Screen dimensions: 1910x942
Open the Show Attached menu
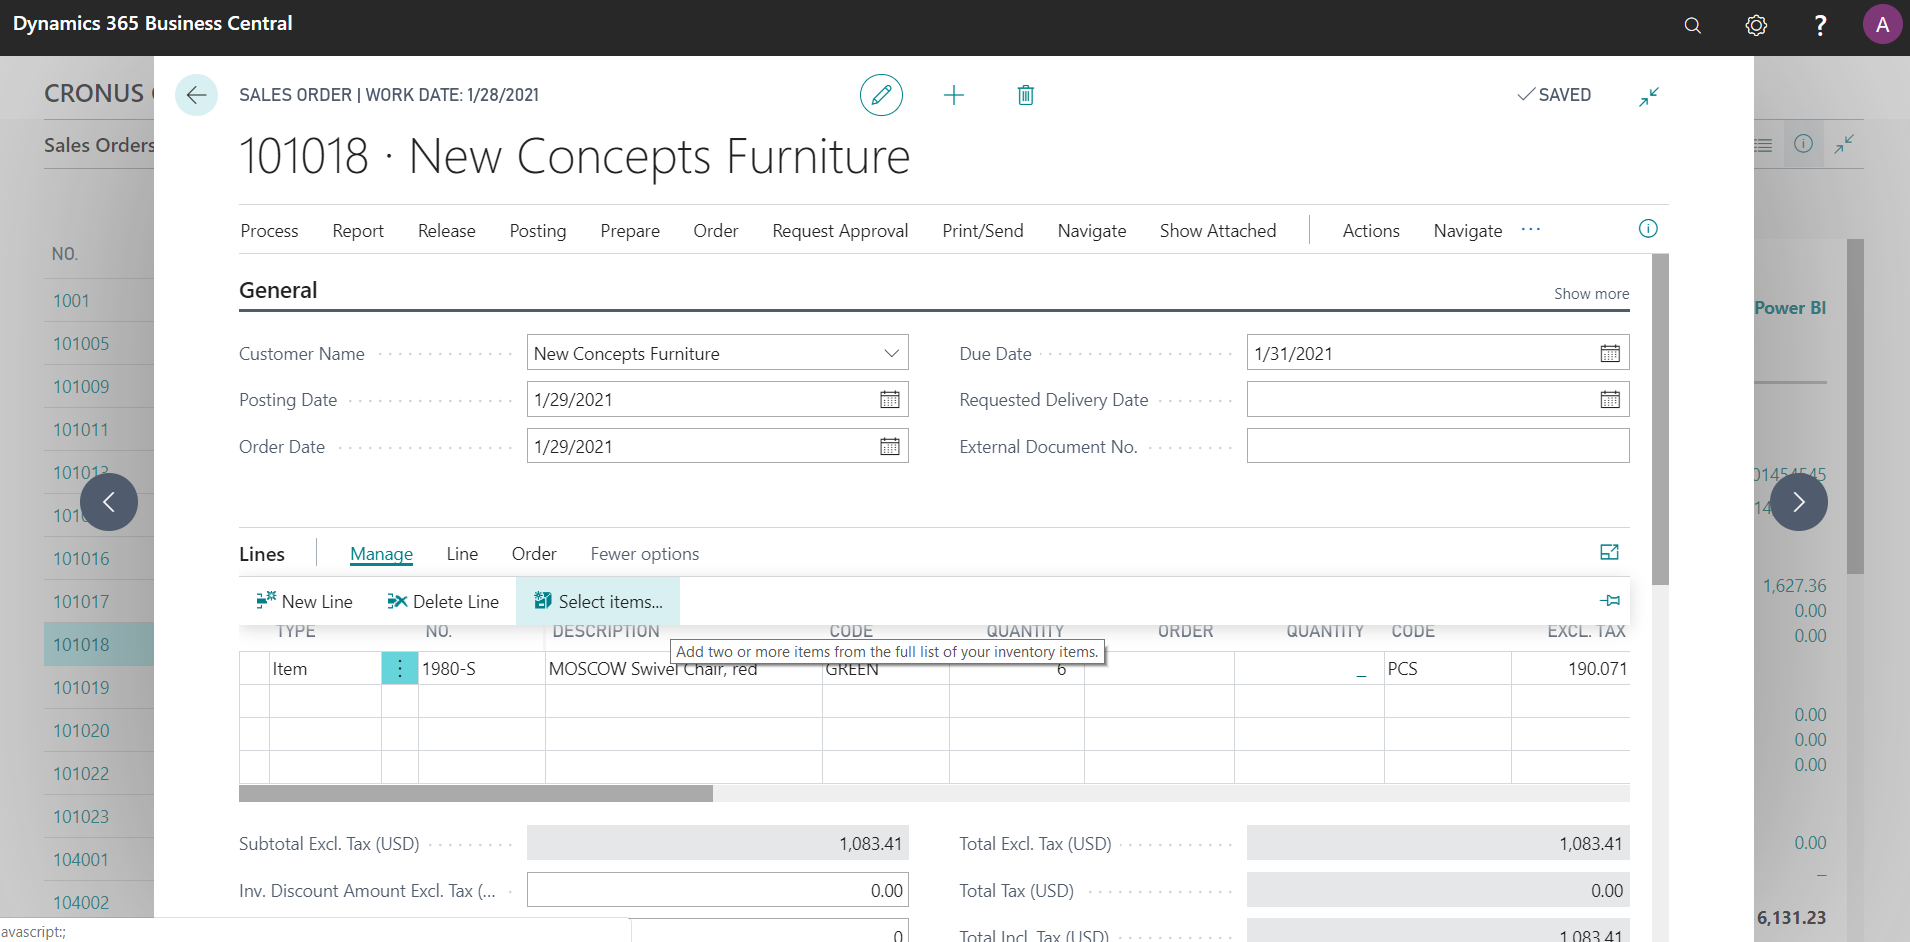(1218, 231)
